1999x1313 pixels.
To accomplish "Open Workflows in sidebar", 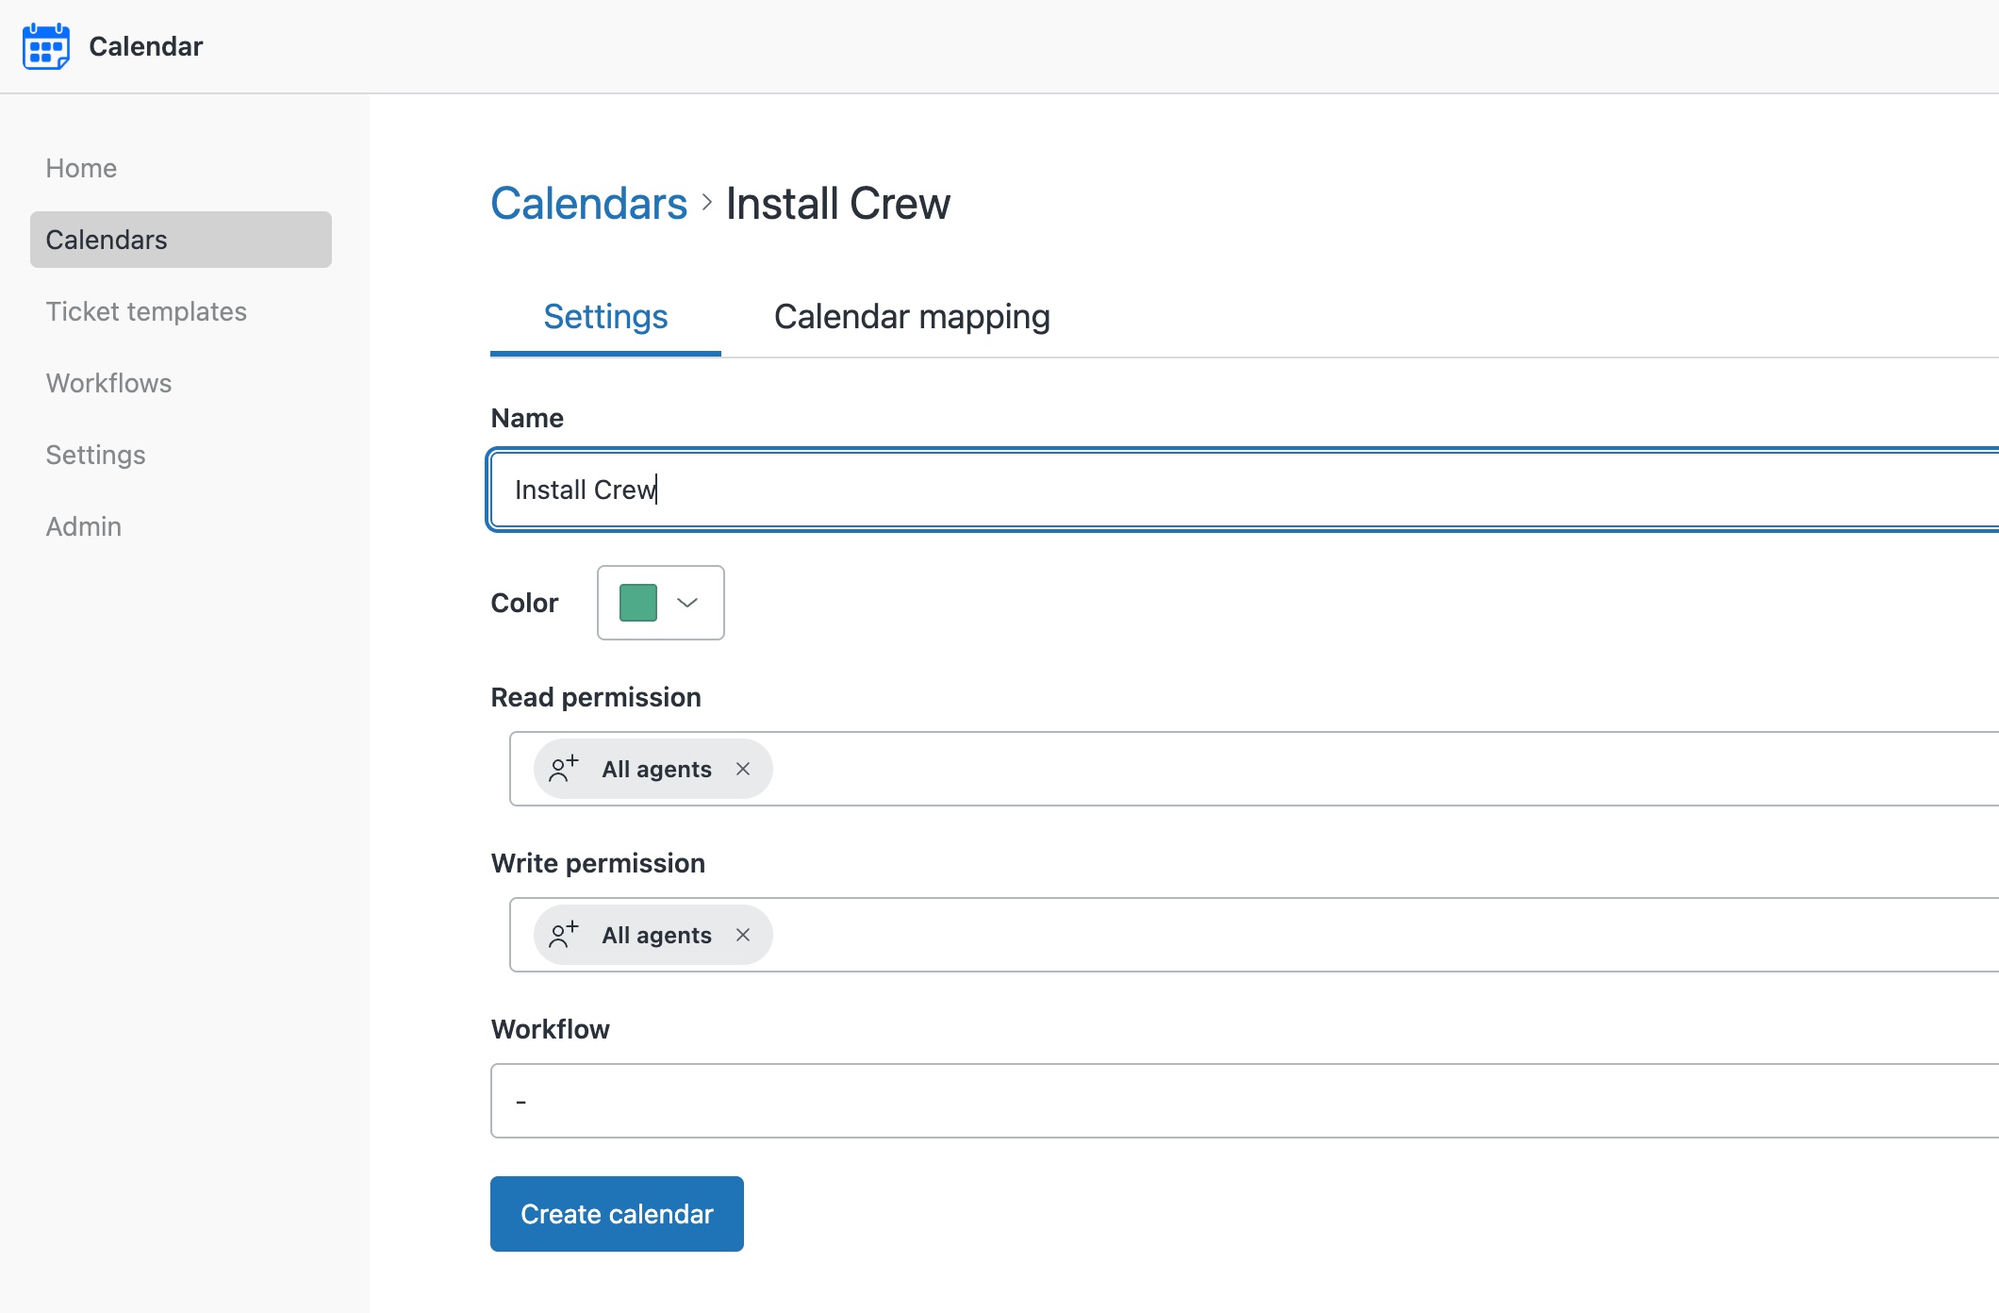I will coord(109,383).
